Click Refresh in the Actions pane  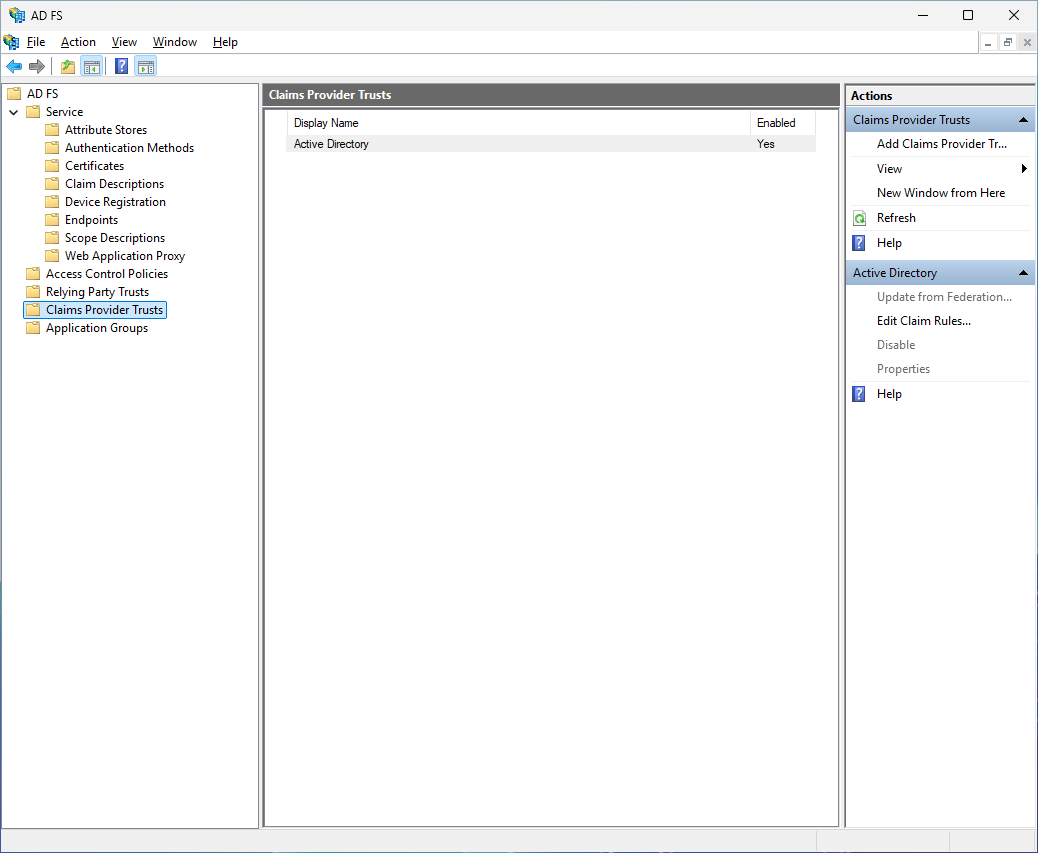(x=896, y=218)
